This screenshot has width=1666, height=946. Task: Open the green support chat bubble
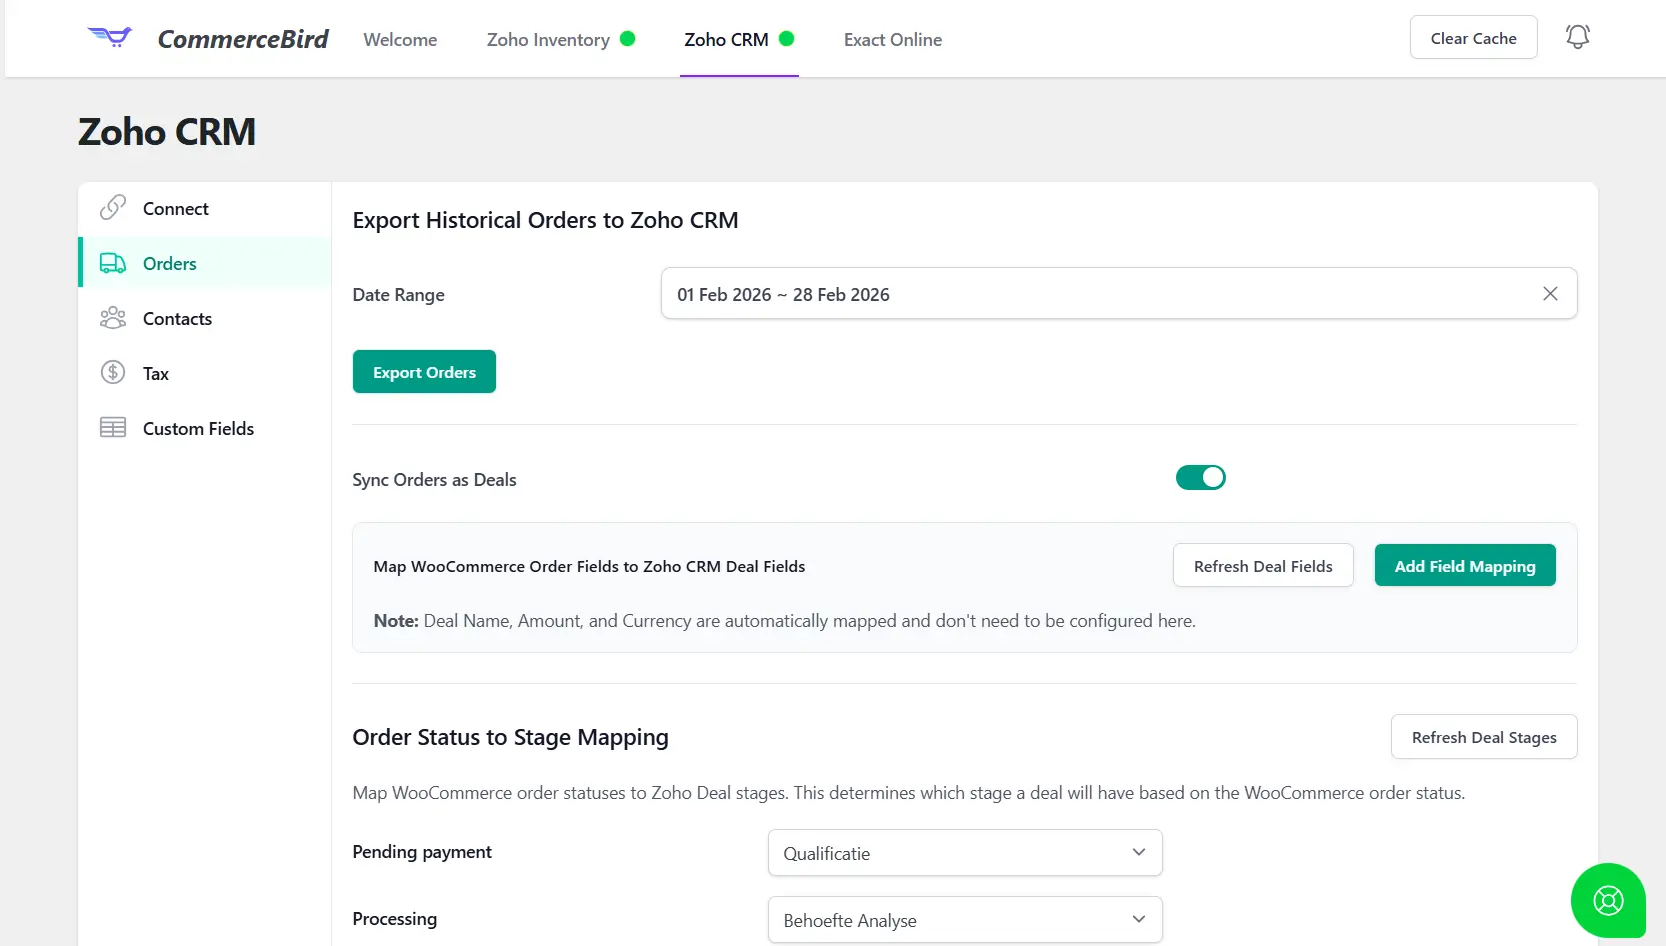(1608, 901)
